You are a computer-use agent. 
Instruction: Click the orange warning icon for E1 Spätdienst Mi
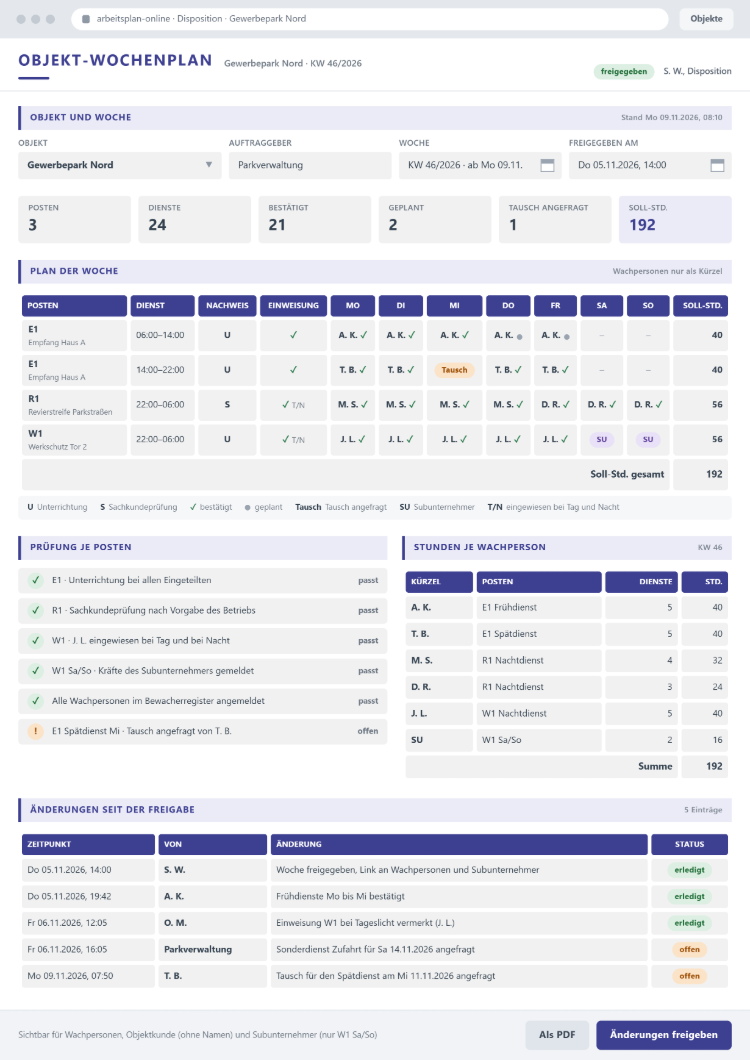click(35, 731)
